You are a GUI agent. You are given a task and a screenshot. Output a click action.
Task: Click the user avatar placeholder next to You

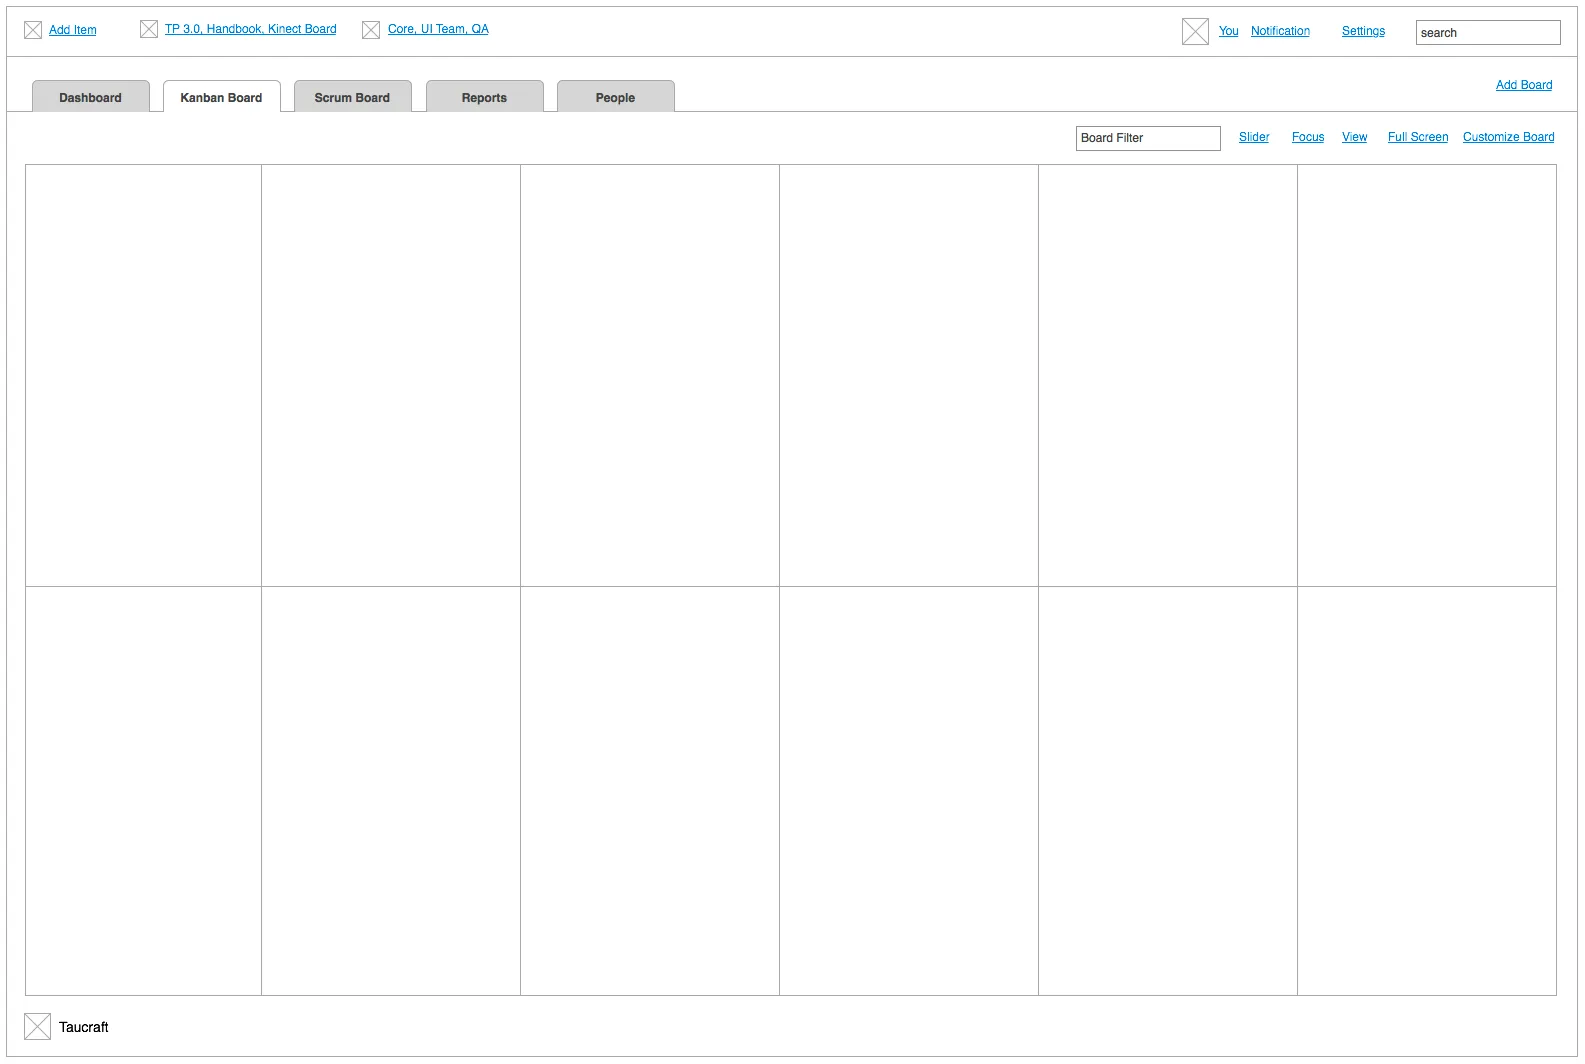coord(1195,32)
